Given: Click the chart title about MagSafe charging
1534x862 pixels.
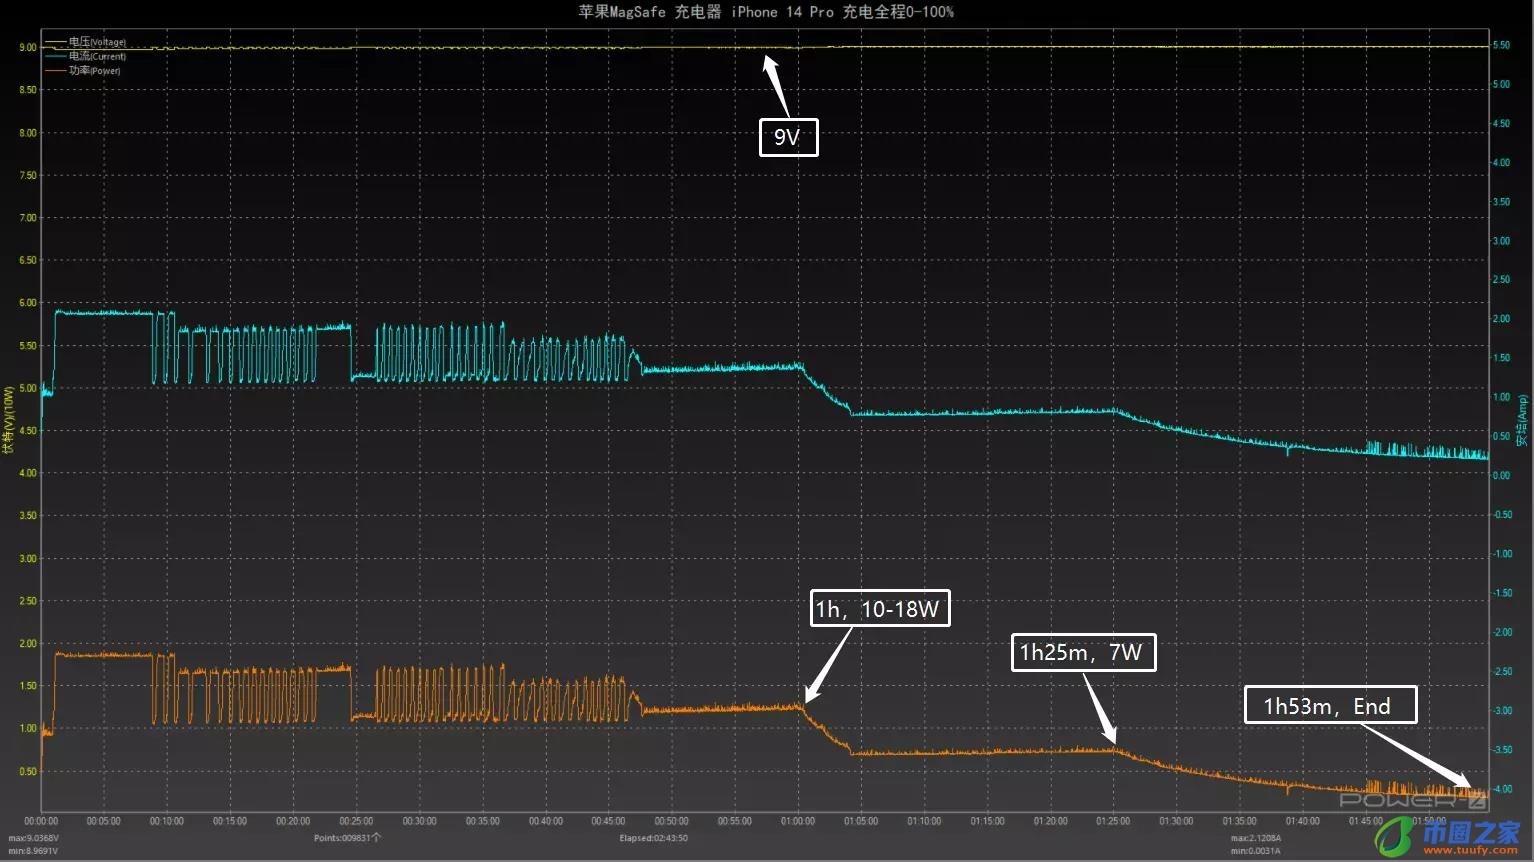Looking at the screenshot, I should (766, 12).
